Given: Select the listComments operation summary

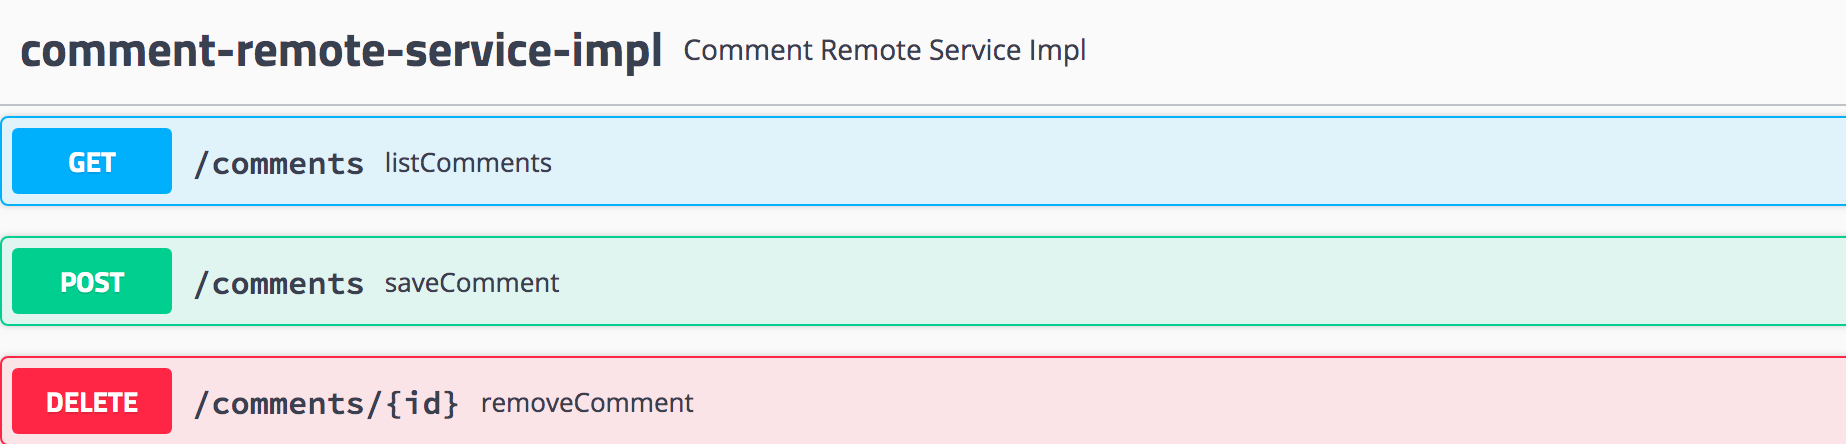Looking at the screenshot, I should [468, 163].
